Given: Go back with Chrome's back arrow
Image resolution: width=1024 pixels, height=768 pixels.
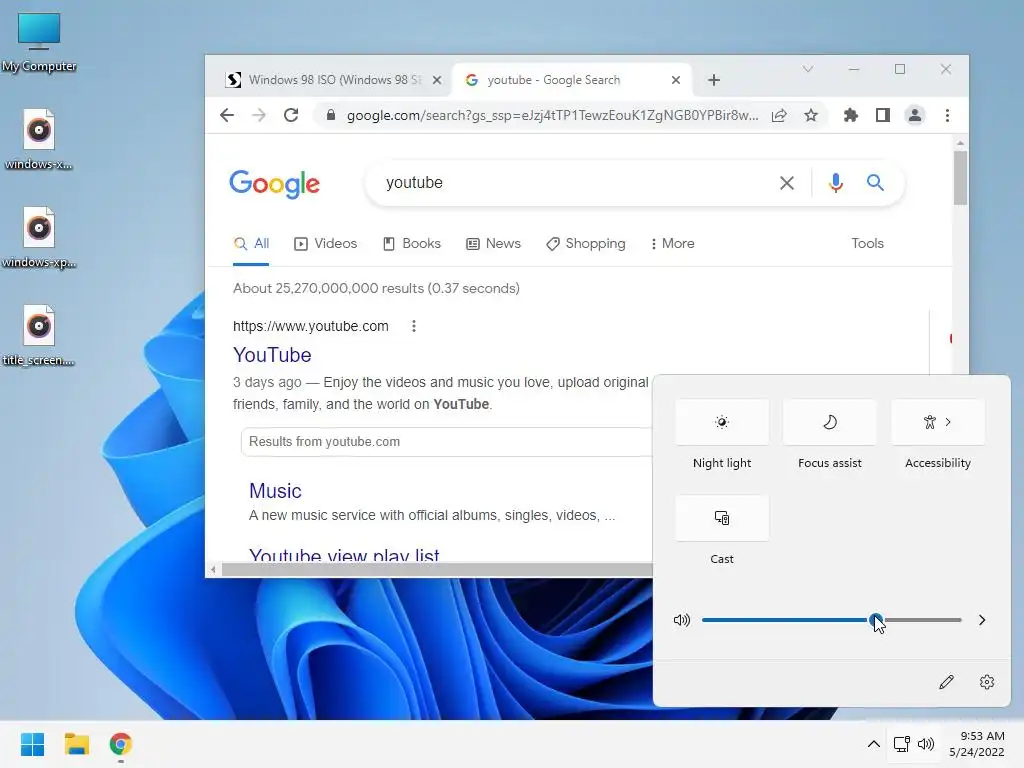Looking at the screenshot, I should pyautogui.click(x=227, y=116).
